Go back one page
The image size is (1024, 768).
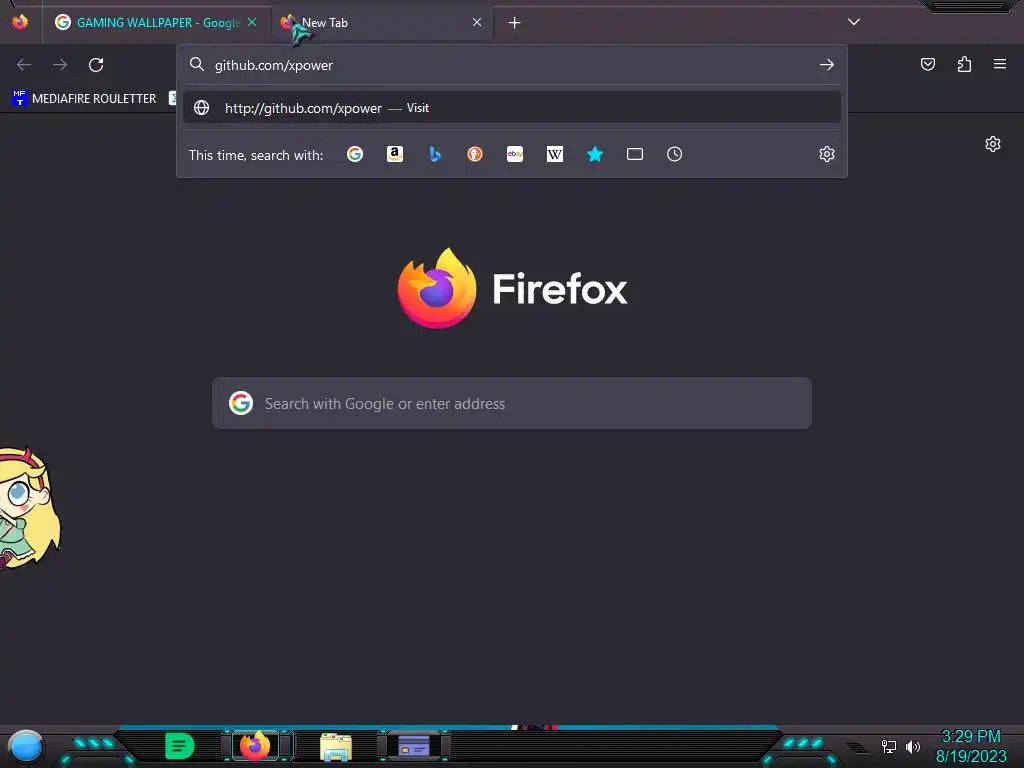pos(24,65)
